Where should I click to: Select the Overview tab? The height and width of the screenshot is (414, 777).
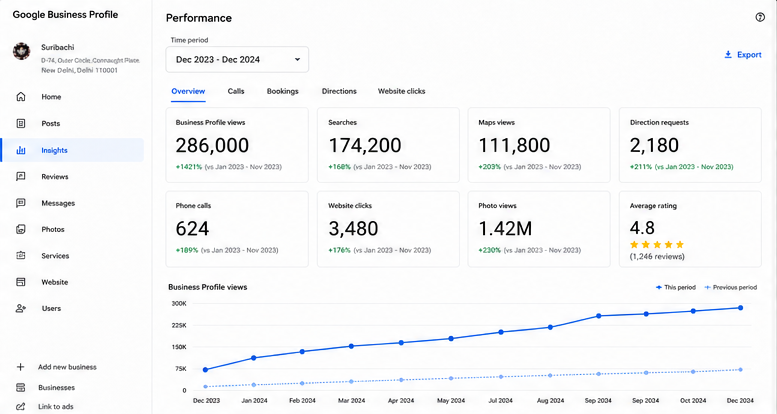point(188,91)
